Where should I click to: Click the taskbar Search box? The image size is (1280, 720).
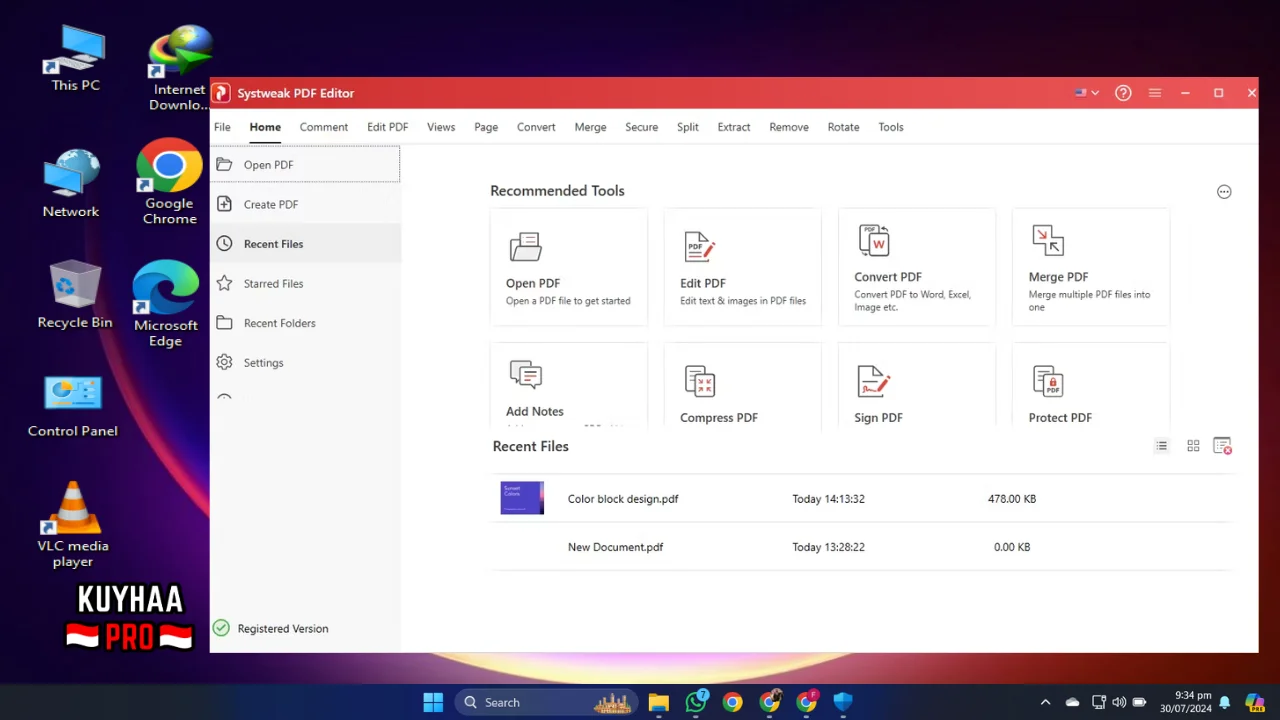coord(547,702)
